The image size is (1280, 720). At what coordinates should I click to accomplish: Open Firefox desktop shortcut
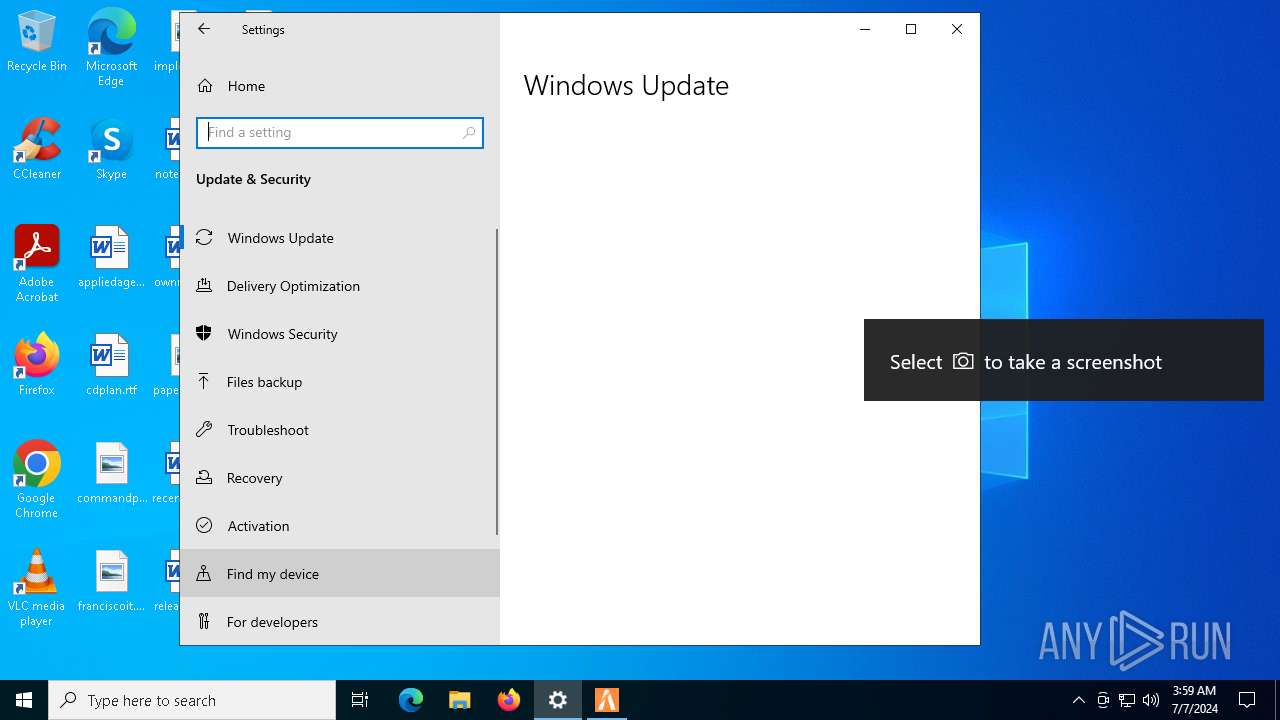tap(37, 365)
